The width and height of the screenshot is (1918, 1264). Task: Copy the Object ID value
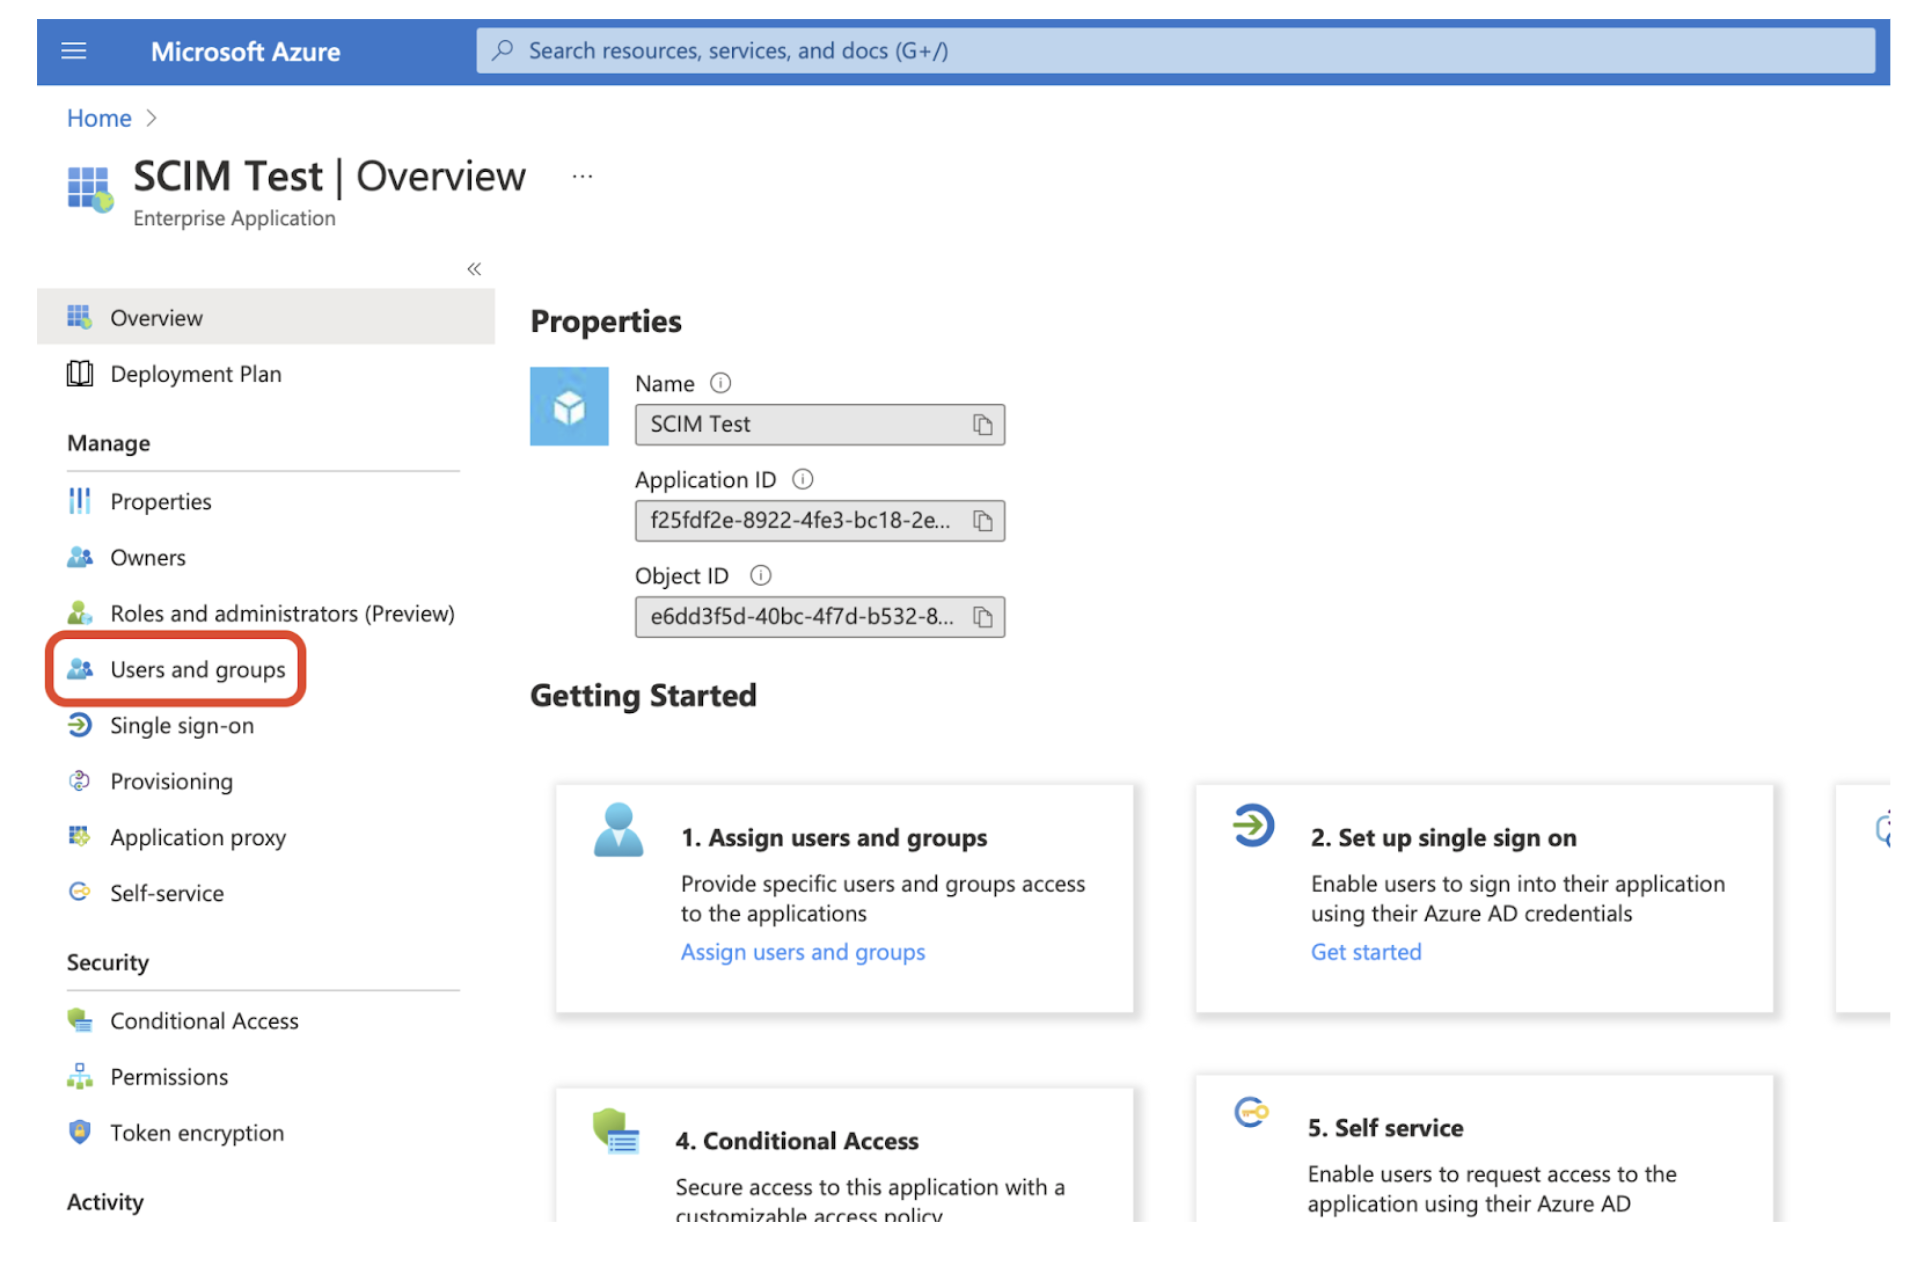(x=983, y=617)
